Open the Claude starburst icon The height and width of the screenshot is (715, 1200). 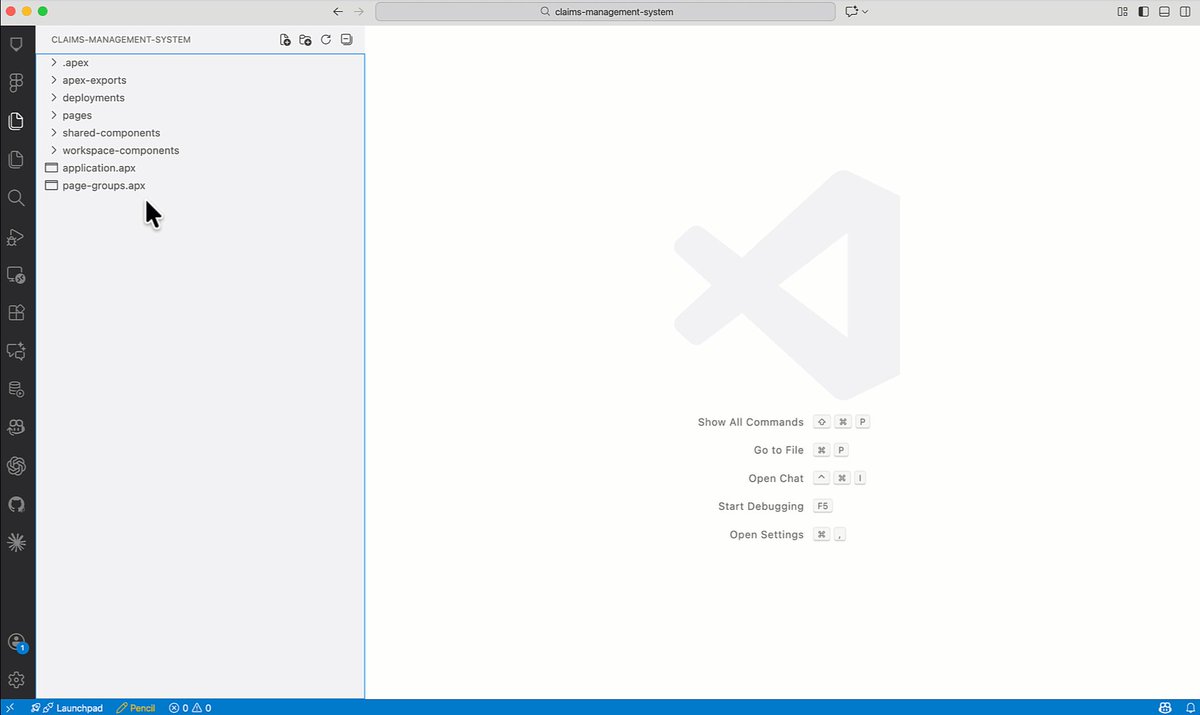pos(16,542)
